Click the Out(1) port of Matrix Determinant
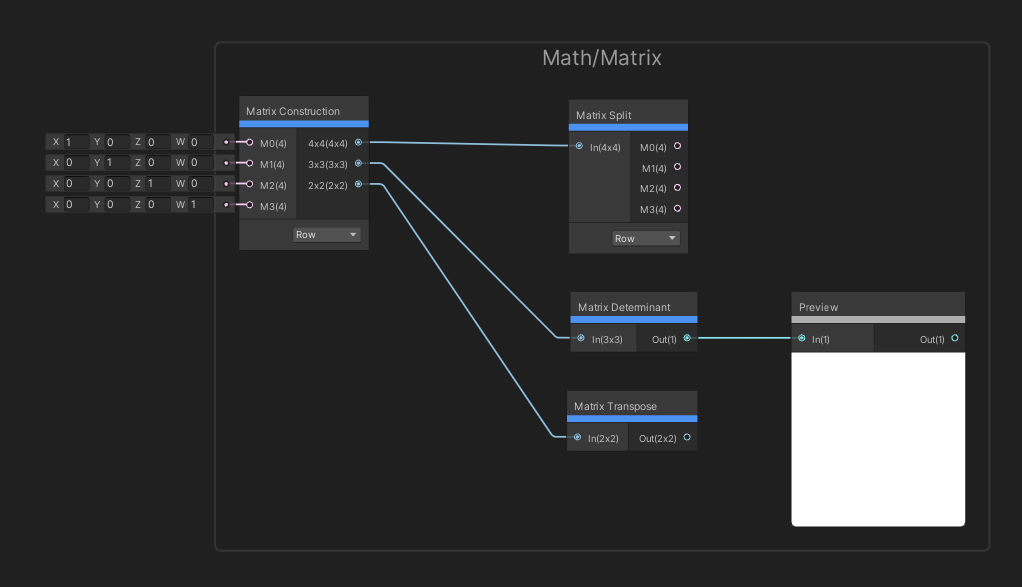Image resolution: width=1022 pixels, height=587 pixels. pyautogui.click(x=687, y=338)
